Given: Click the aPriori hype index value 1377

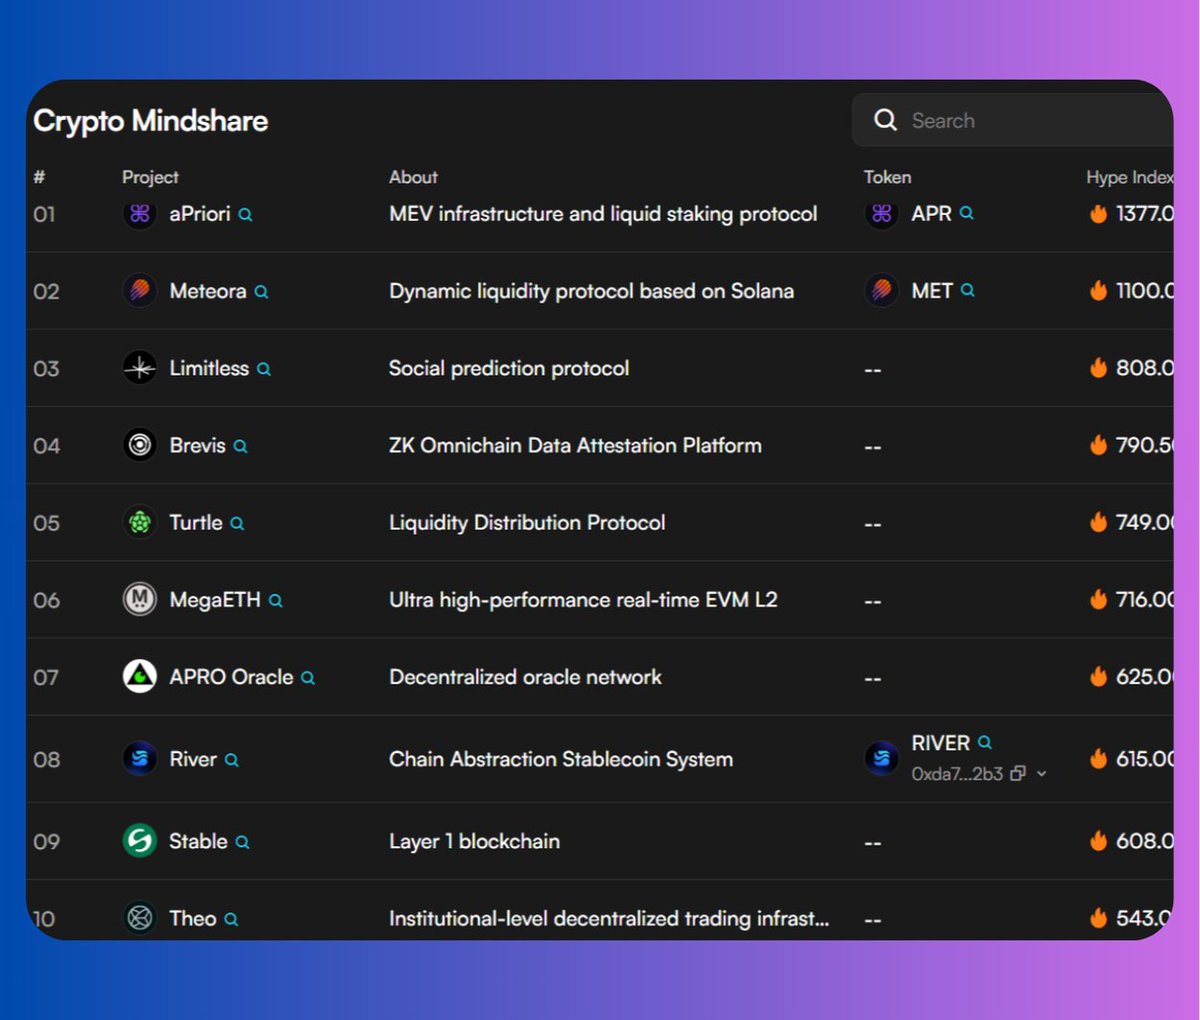Looking at the screenshot, I should [1145, 214].
